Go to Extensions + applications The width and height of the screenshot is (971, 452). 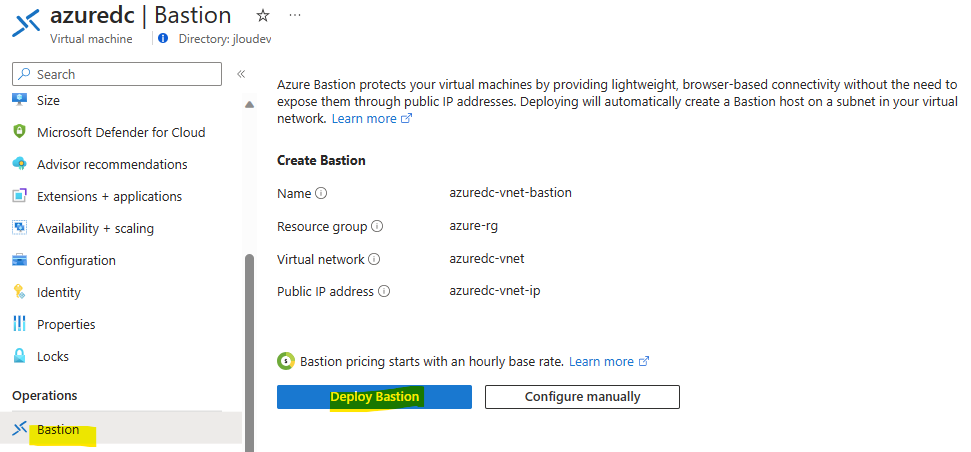click(x=110, y=197)
